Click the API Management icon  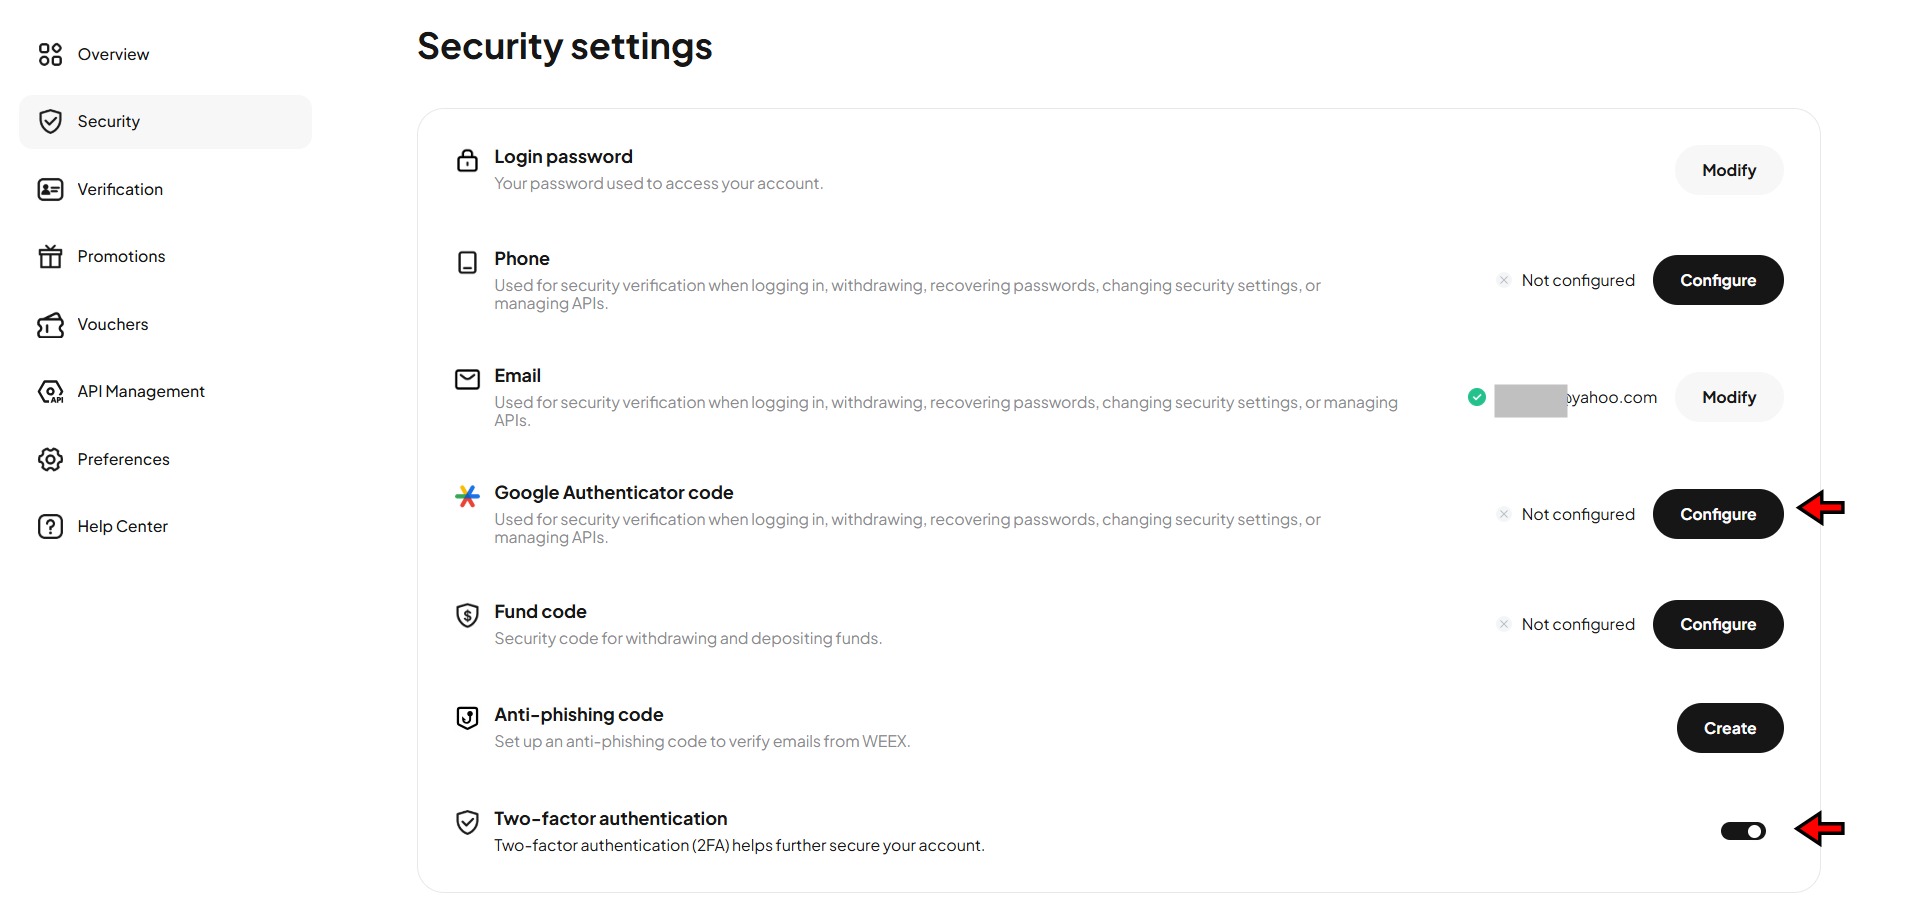(x=50, y=392)
